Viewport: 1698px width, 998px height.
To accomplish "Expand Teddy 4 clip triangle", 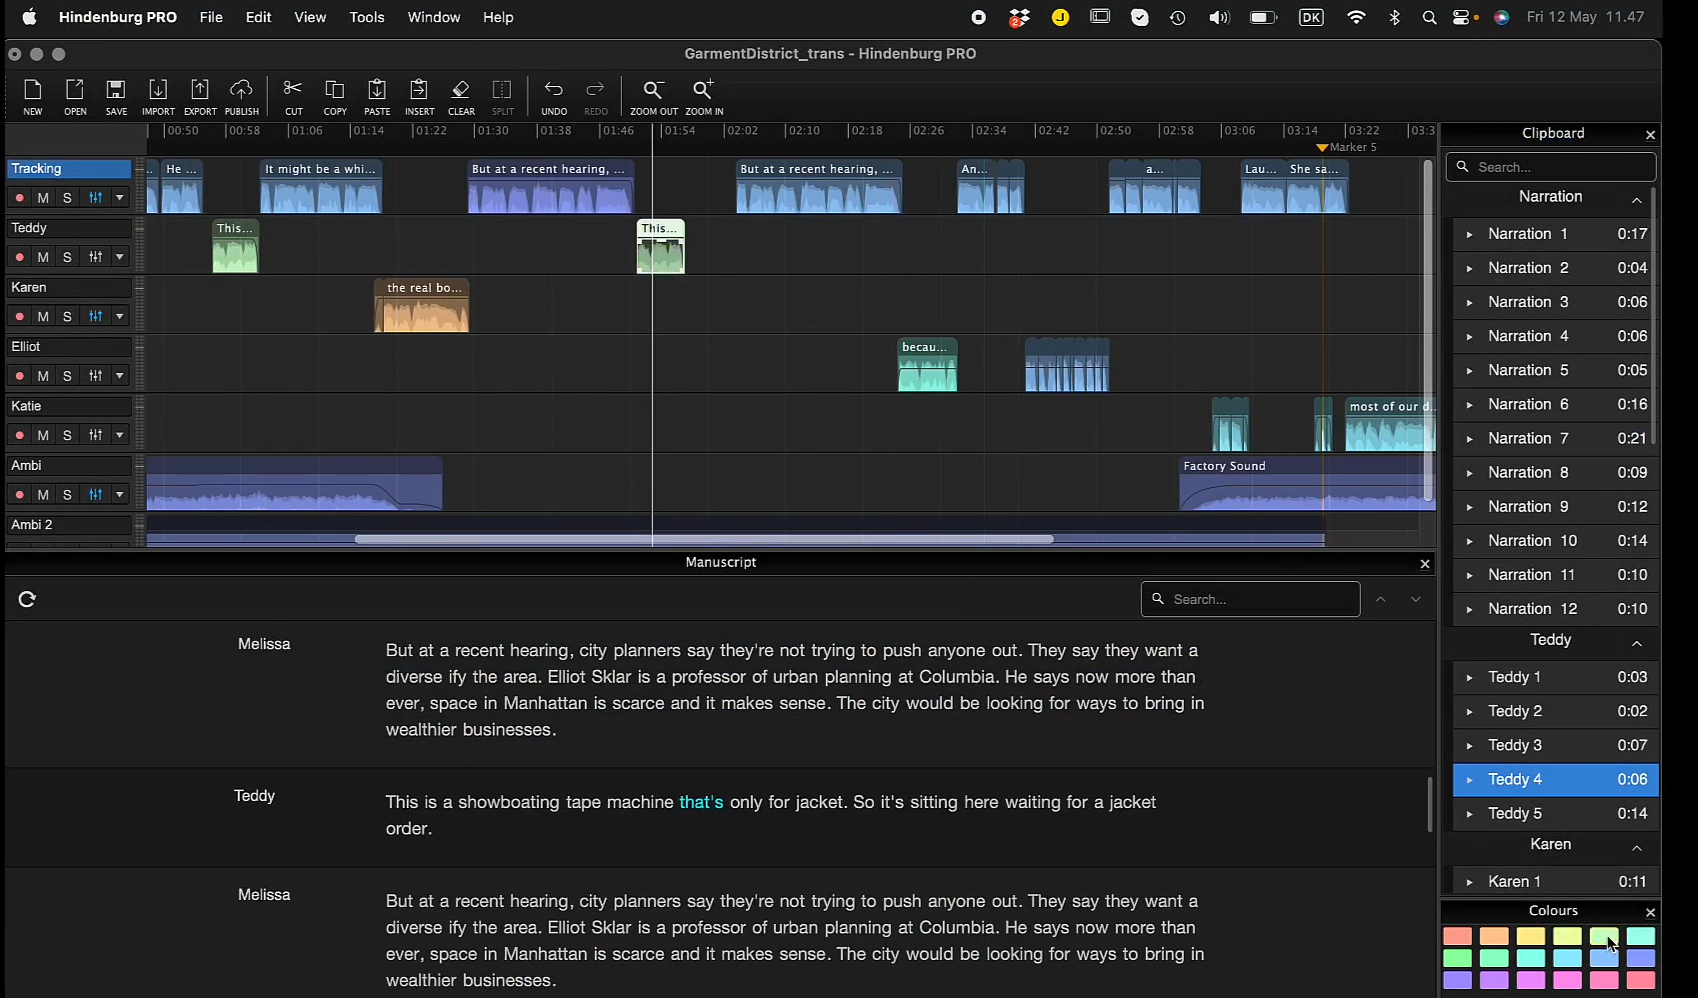I will click(x=1469, y=779).
